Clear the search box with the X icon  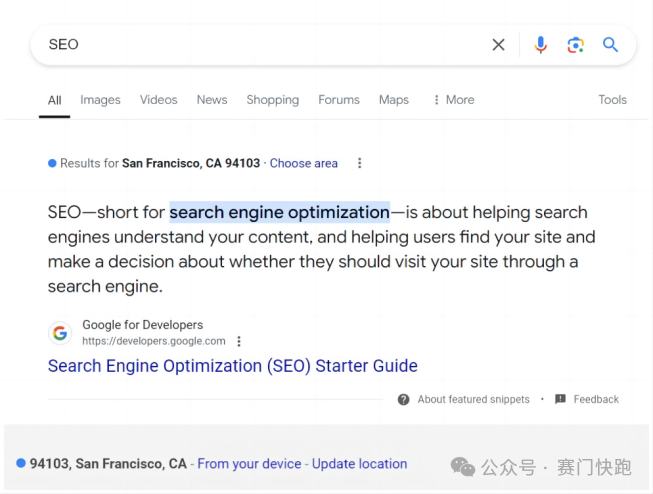click(x=498, y=45)
